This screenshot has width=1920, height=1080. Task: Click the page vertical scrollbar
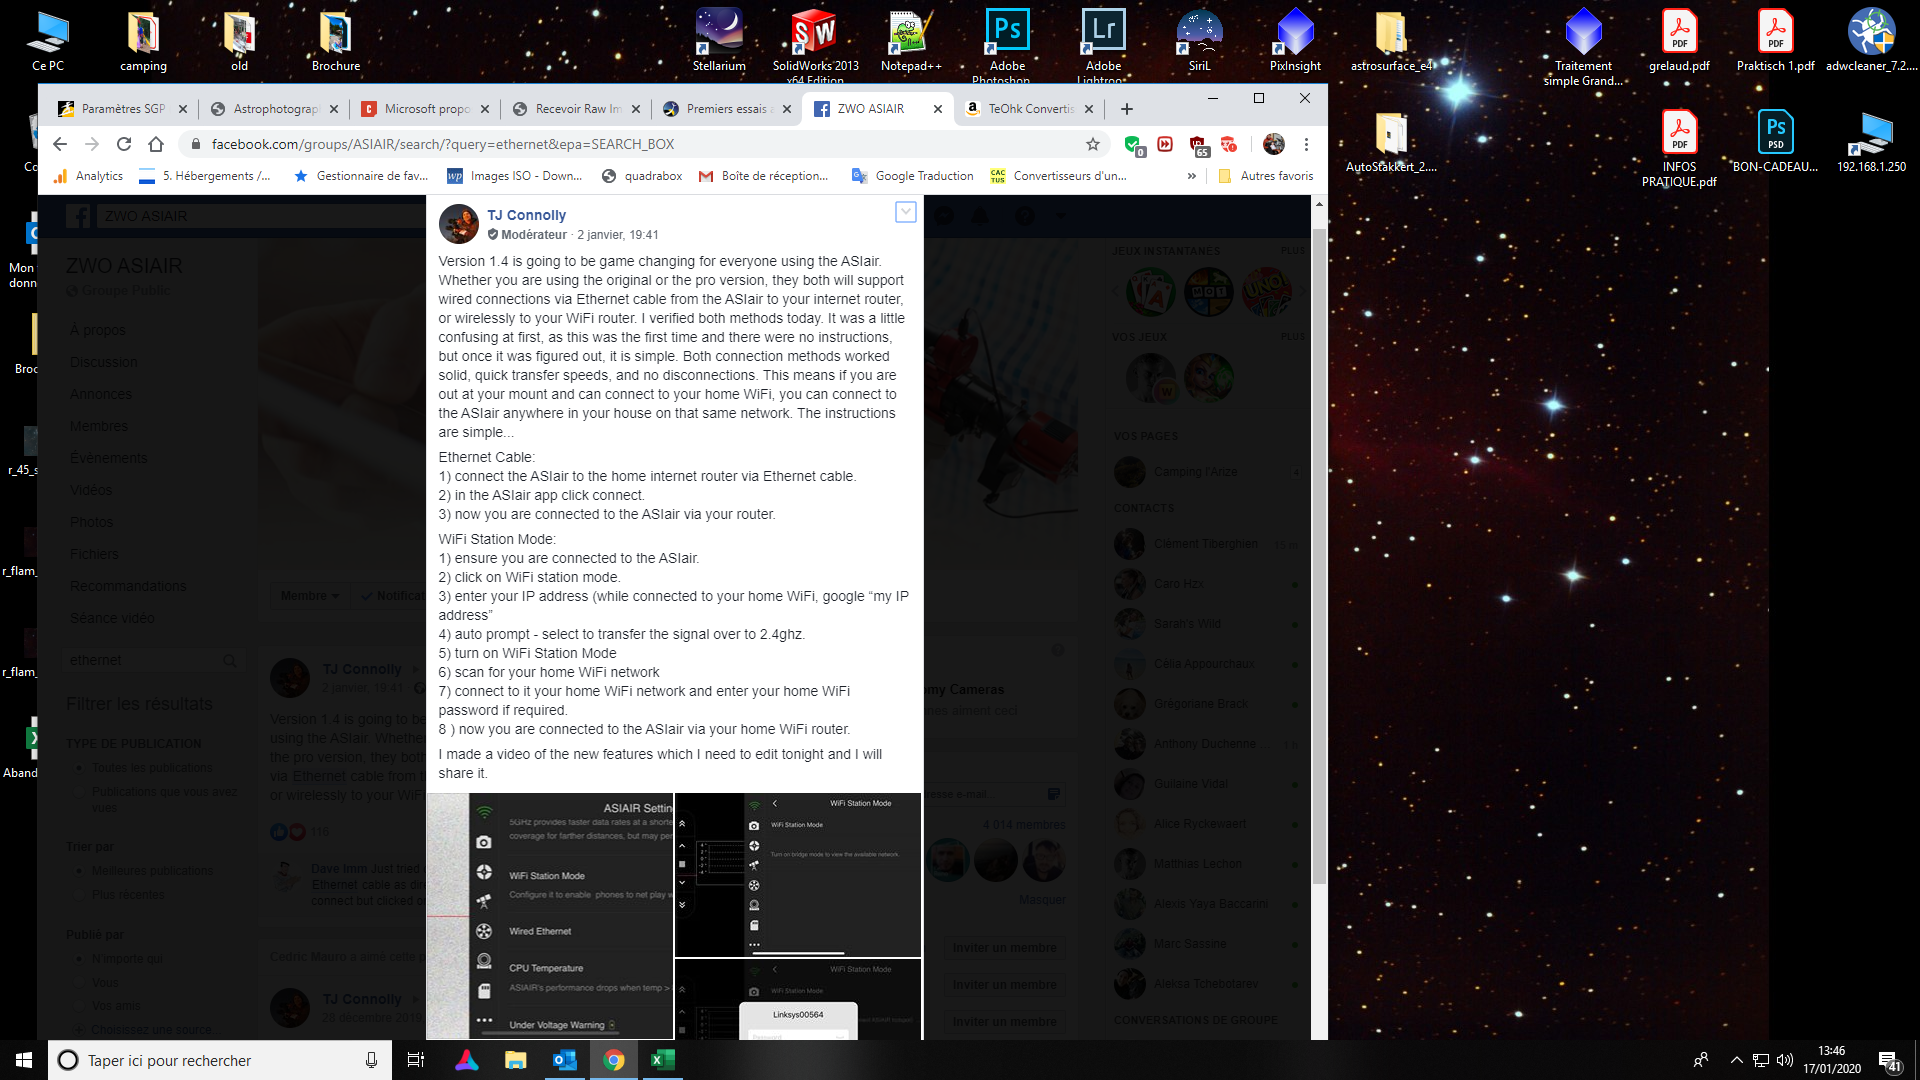coord(1319,550)
